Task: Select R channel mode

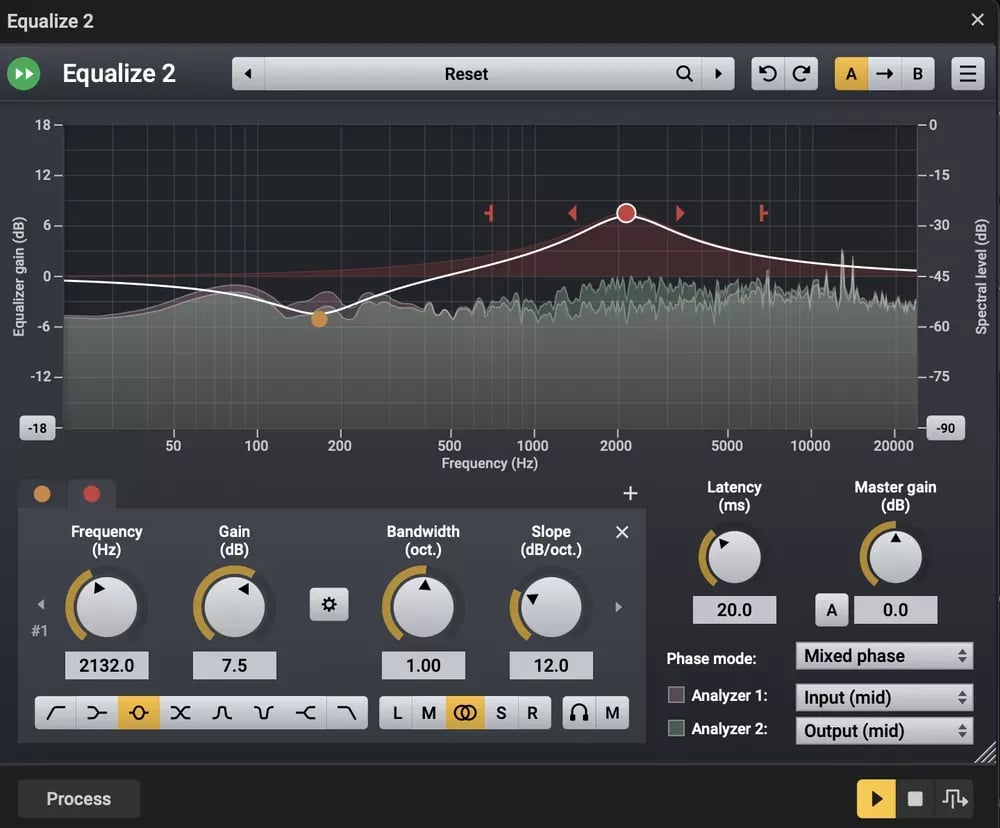Action: pyautogui.click(x=533, y=713)
